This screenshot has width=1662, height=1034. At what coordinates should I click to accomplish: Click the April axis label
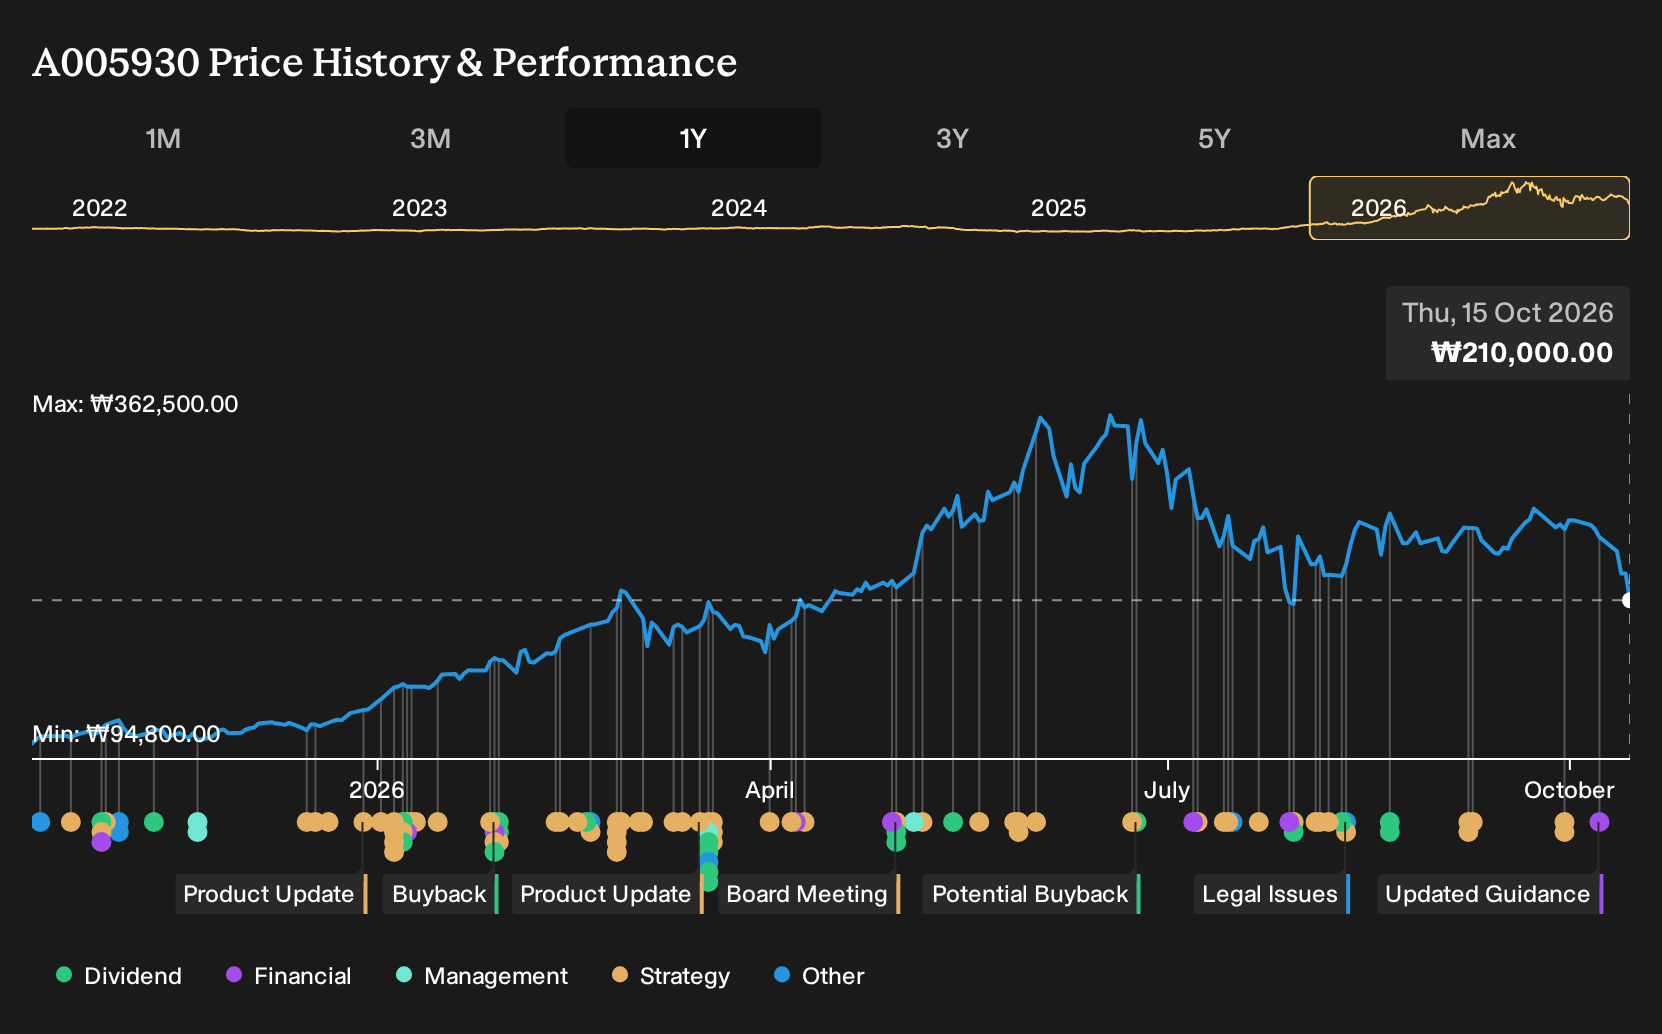click(x=769, y=790)
